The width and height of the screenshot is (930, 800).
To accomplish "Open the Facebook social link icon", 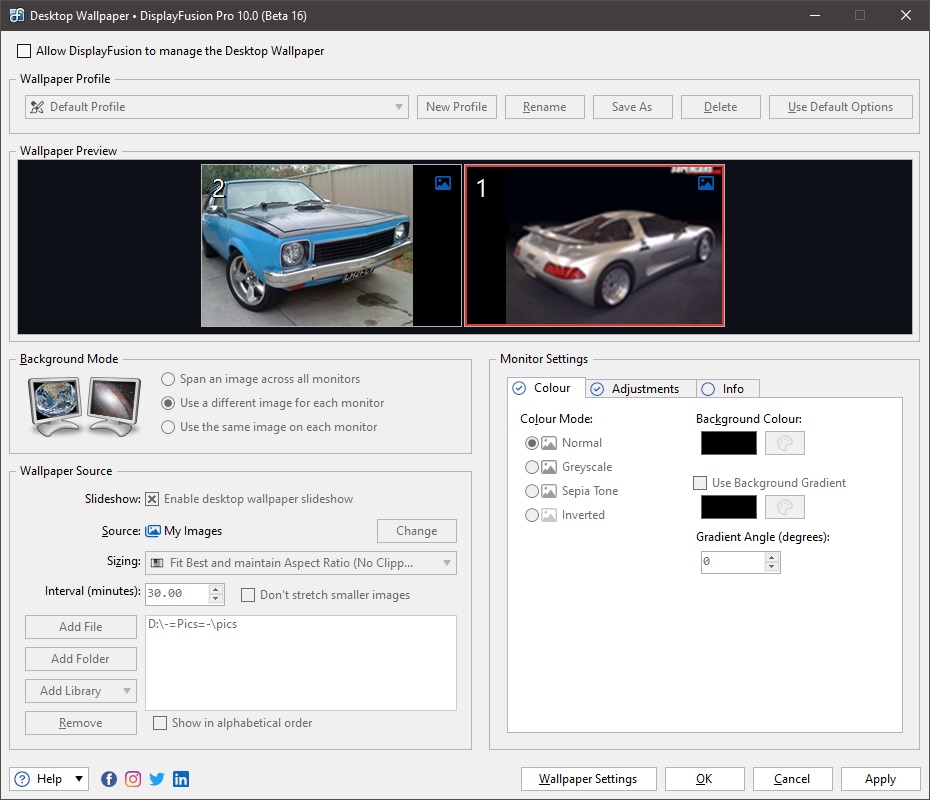I will click(x=109, y=779).
